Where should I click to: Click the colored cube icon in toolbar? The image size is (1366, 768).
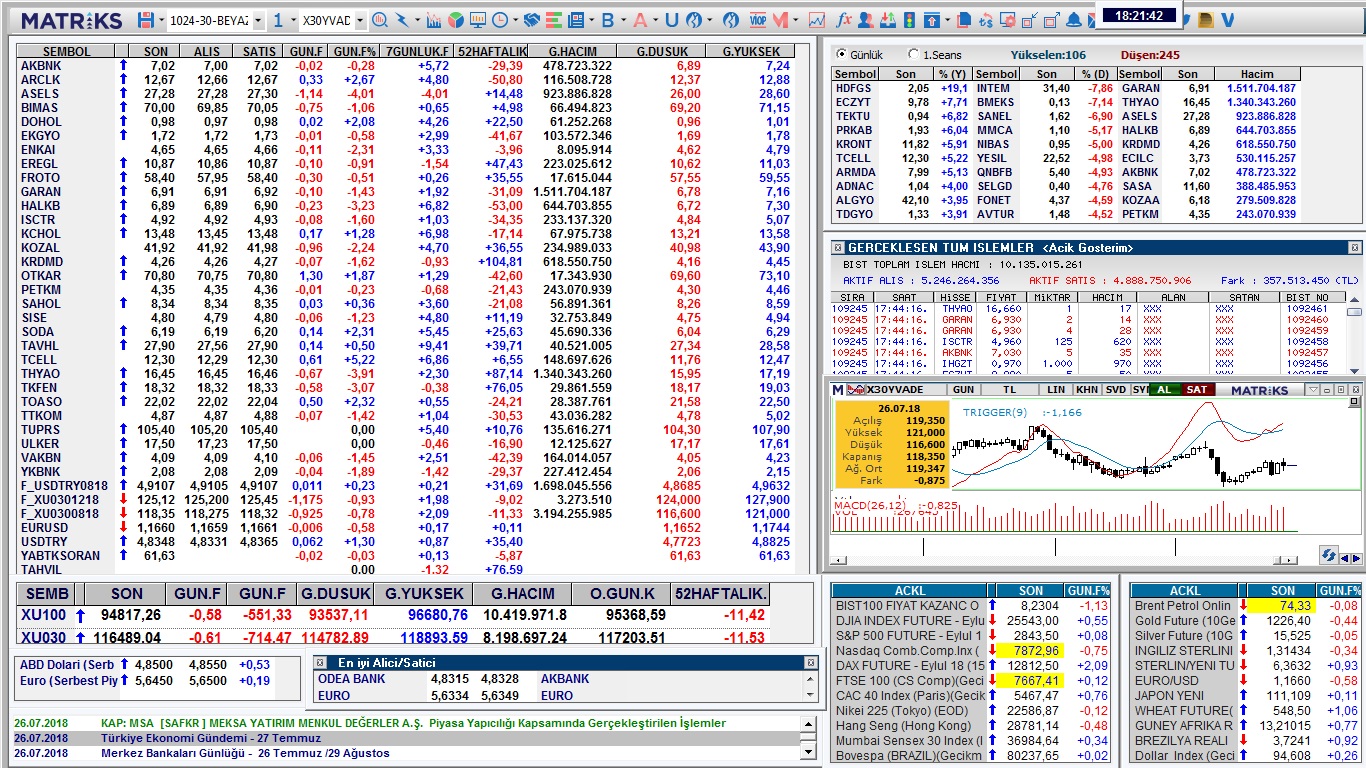(455, 20)
